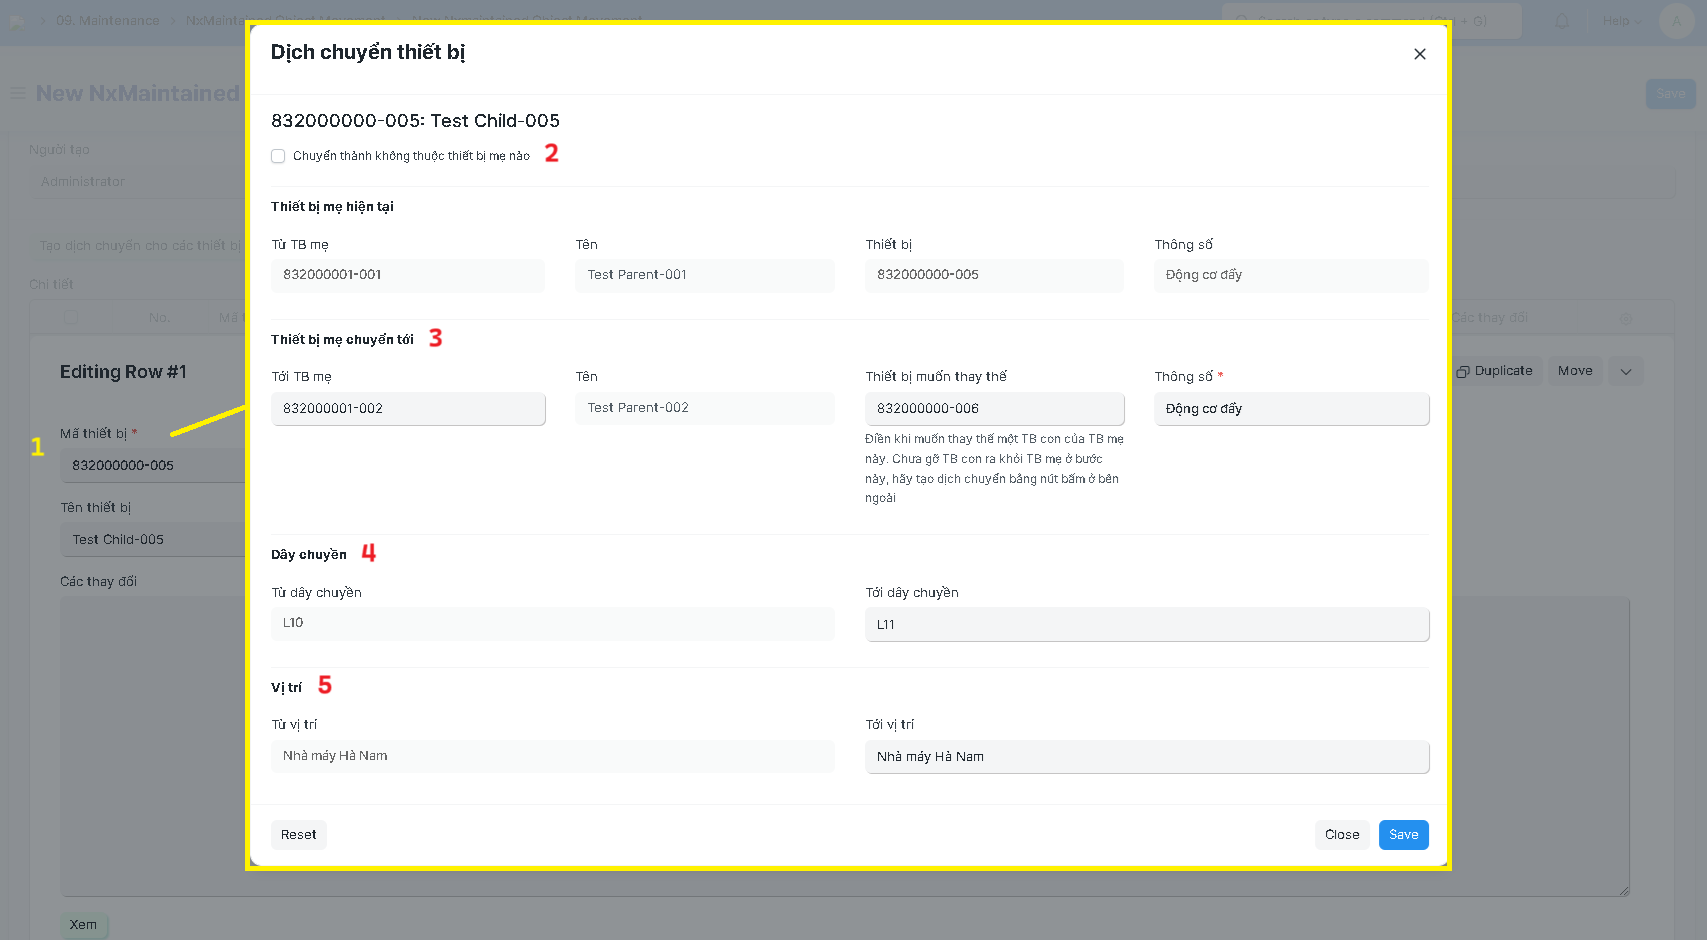
Task: Tick the Chuyển thành không thuộc thiết bị mẹ nào checkbox
Action: [x=278, y=156]
